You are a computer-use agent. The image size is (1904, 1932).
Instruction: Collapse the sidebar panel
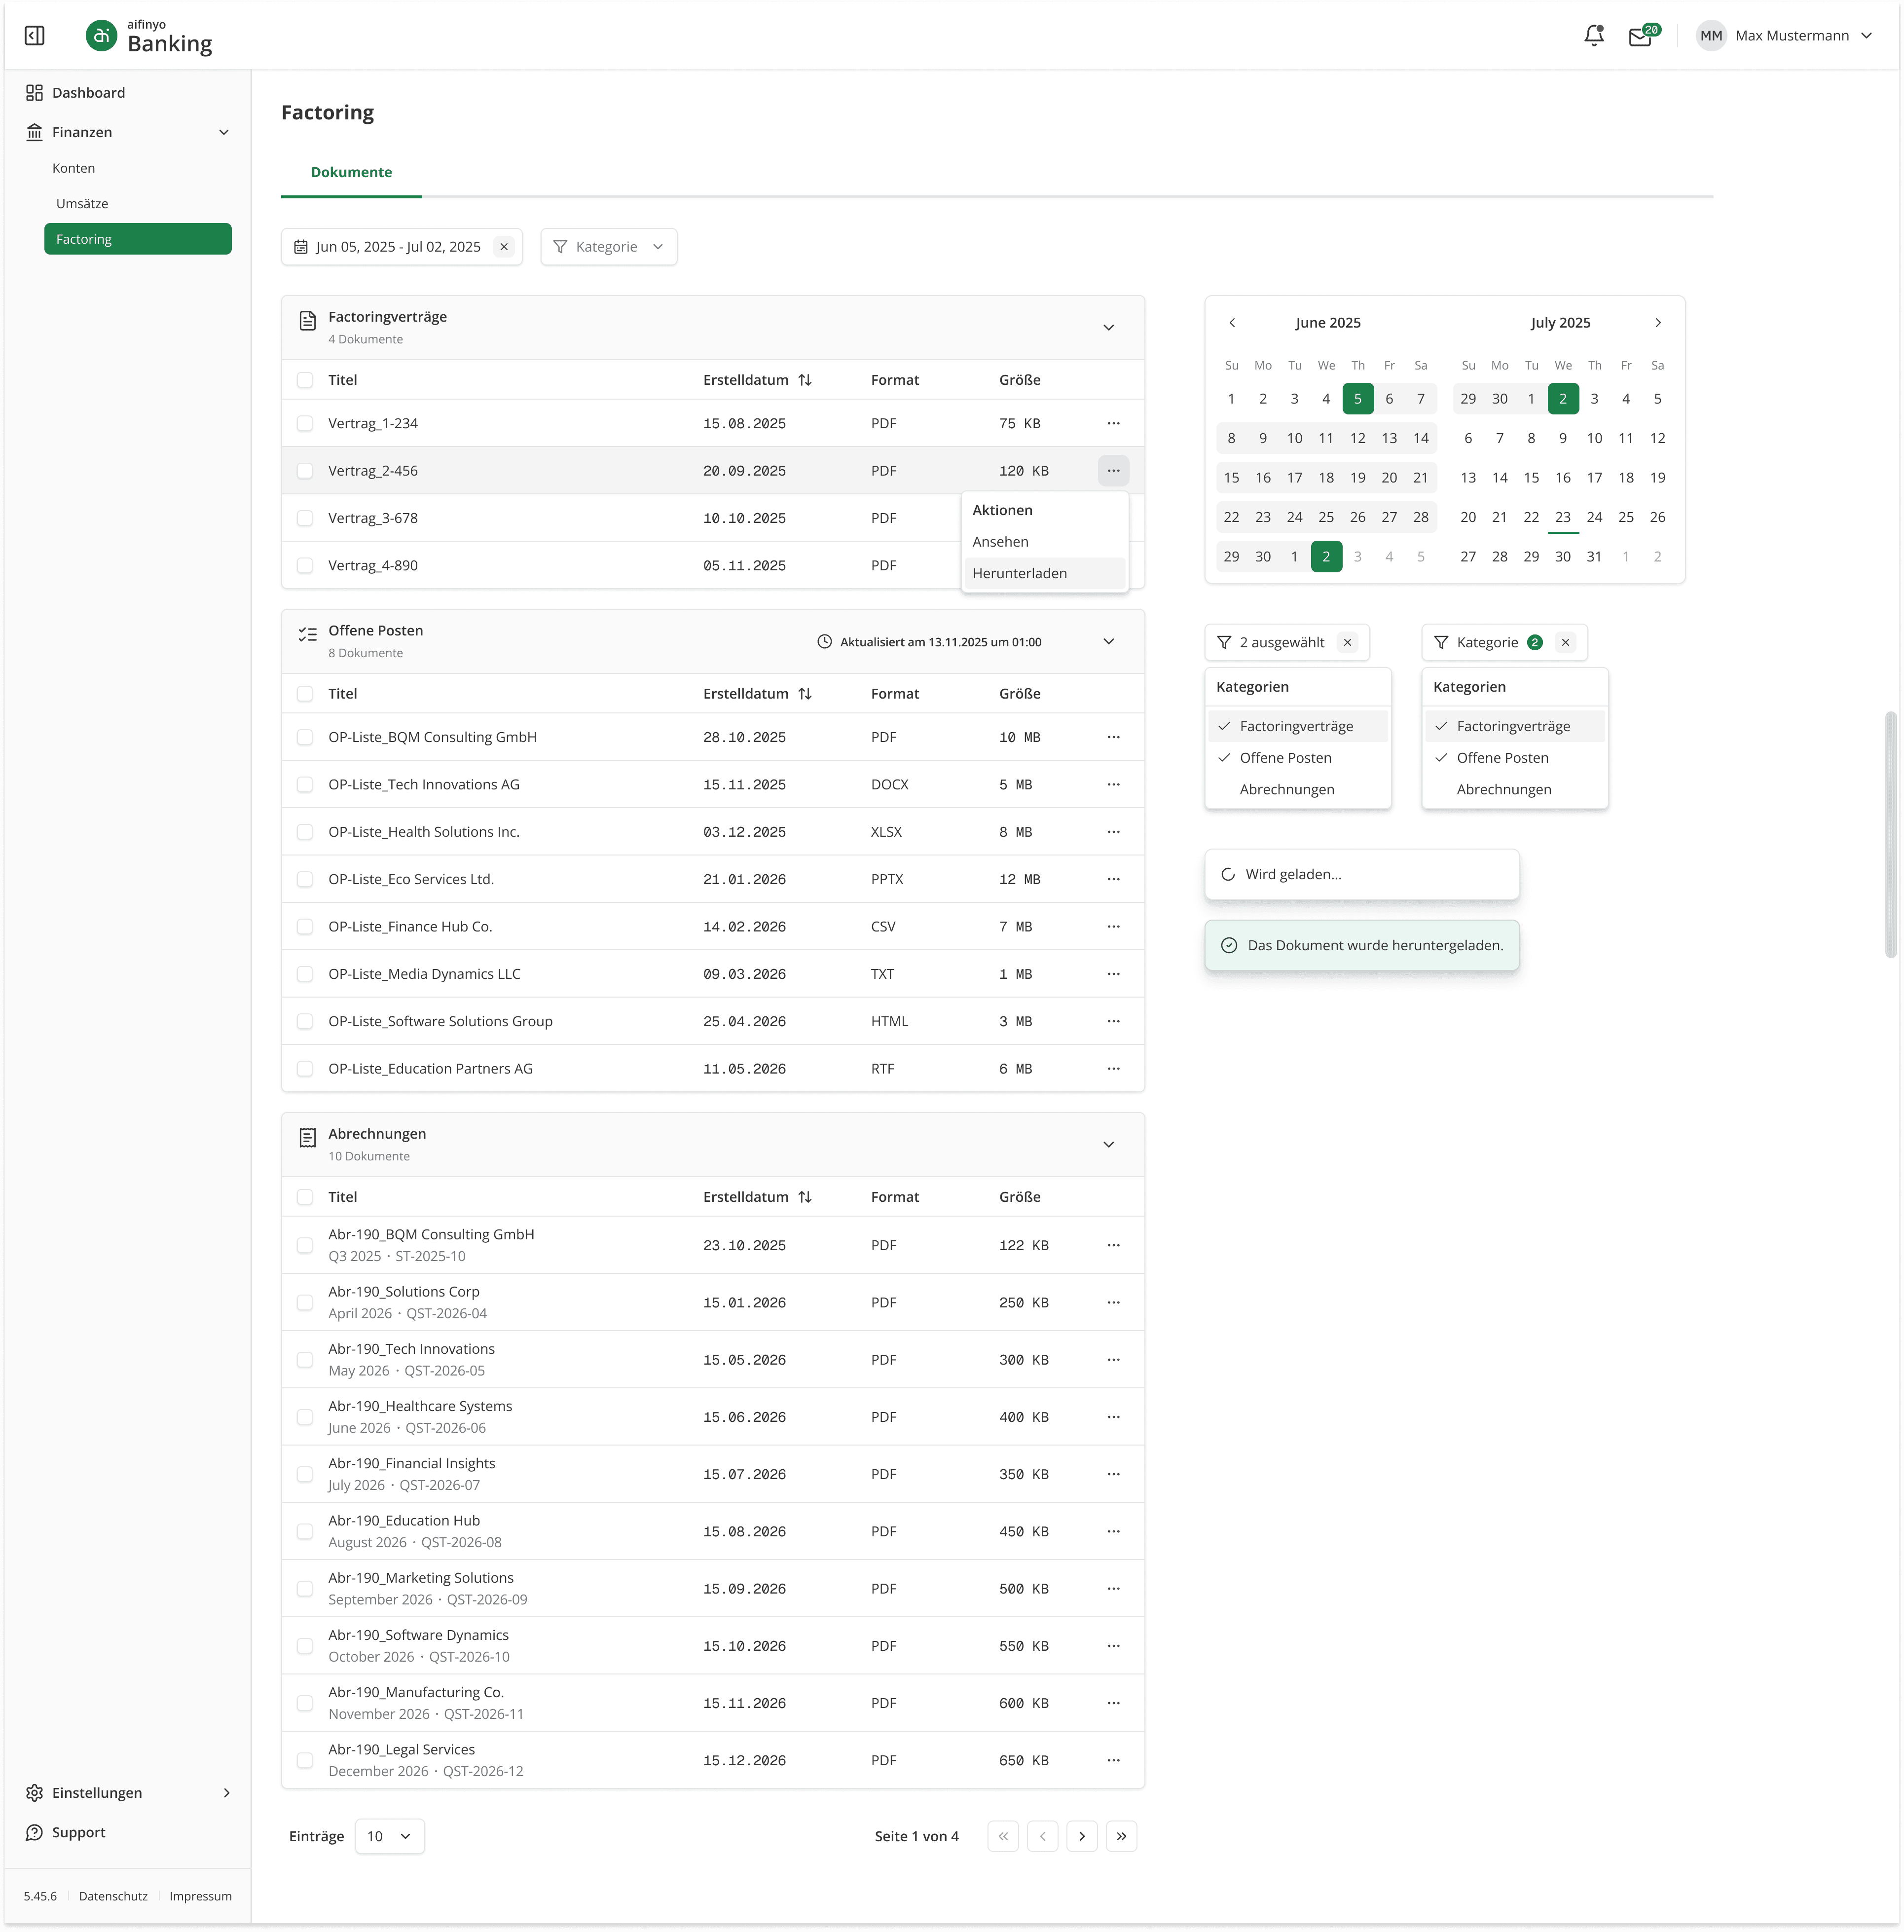[x=34, y=36]
